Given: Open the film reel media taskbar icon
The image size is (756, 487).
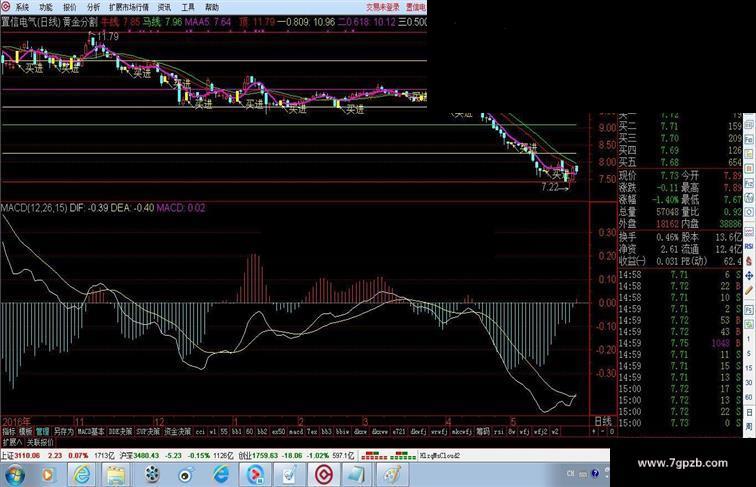Looking at the screenshot, I should 151,475.
